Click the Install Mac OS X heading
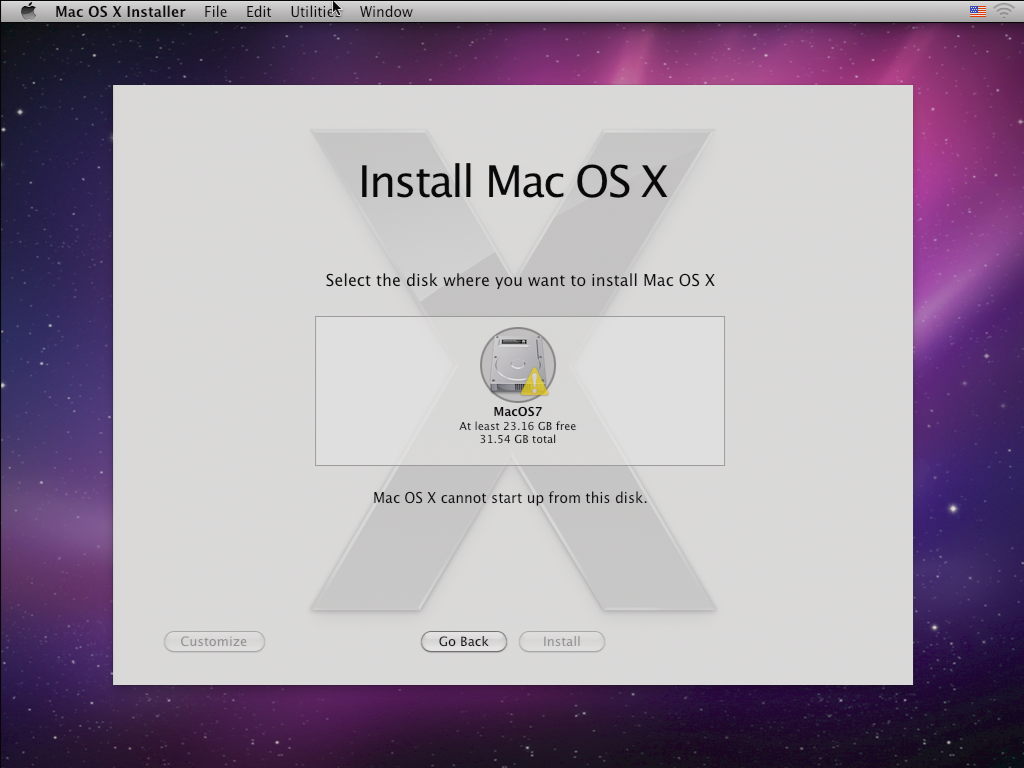 click(513, 181)
